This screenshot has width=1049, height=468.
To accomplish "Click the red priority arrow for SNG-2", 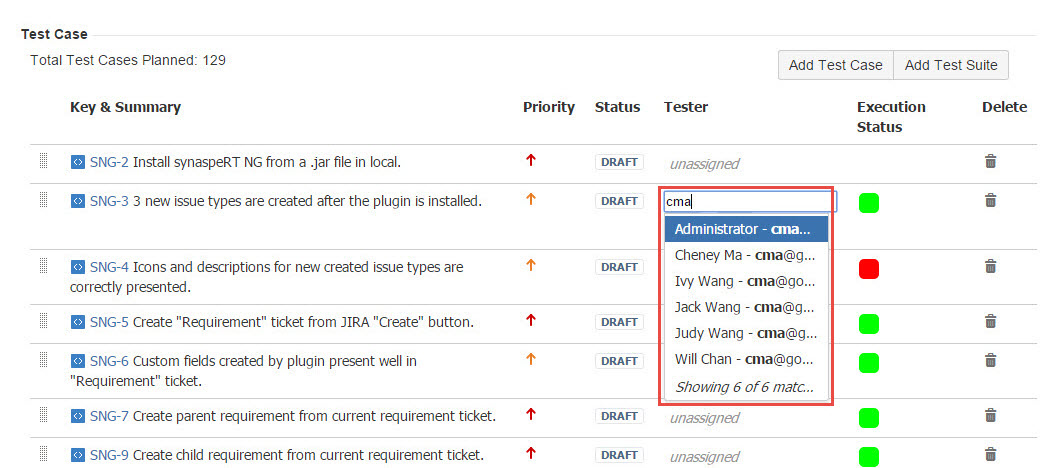I will (531, 160).
